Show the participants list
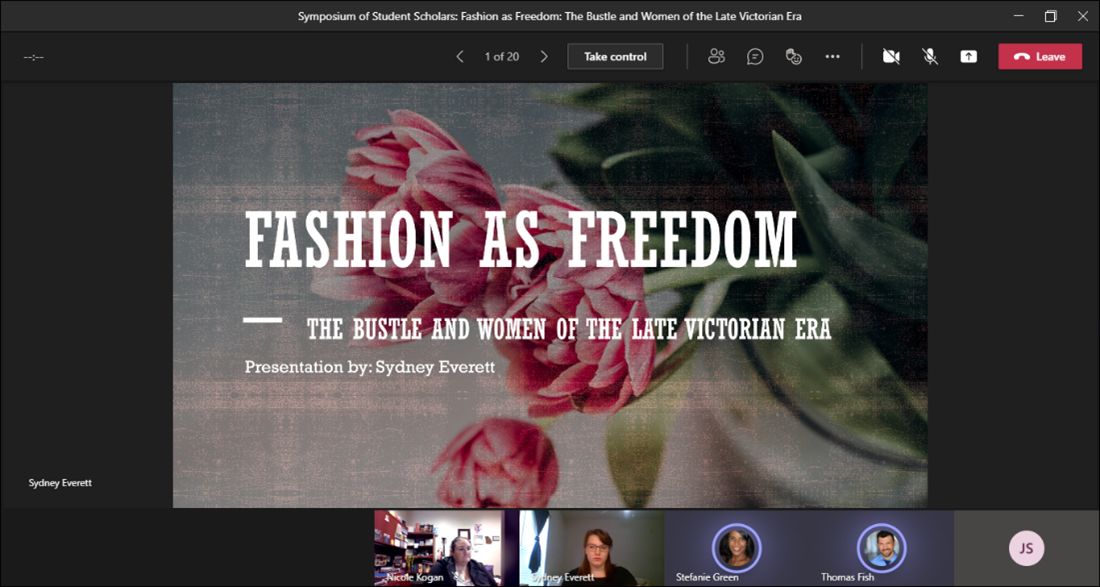1100x587 pixels. pyautogui.click(x=716, y=57)
